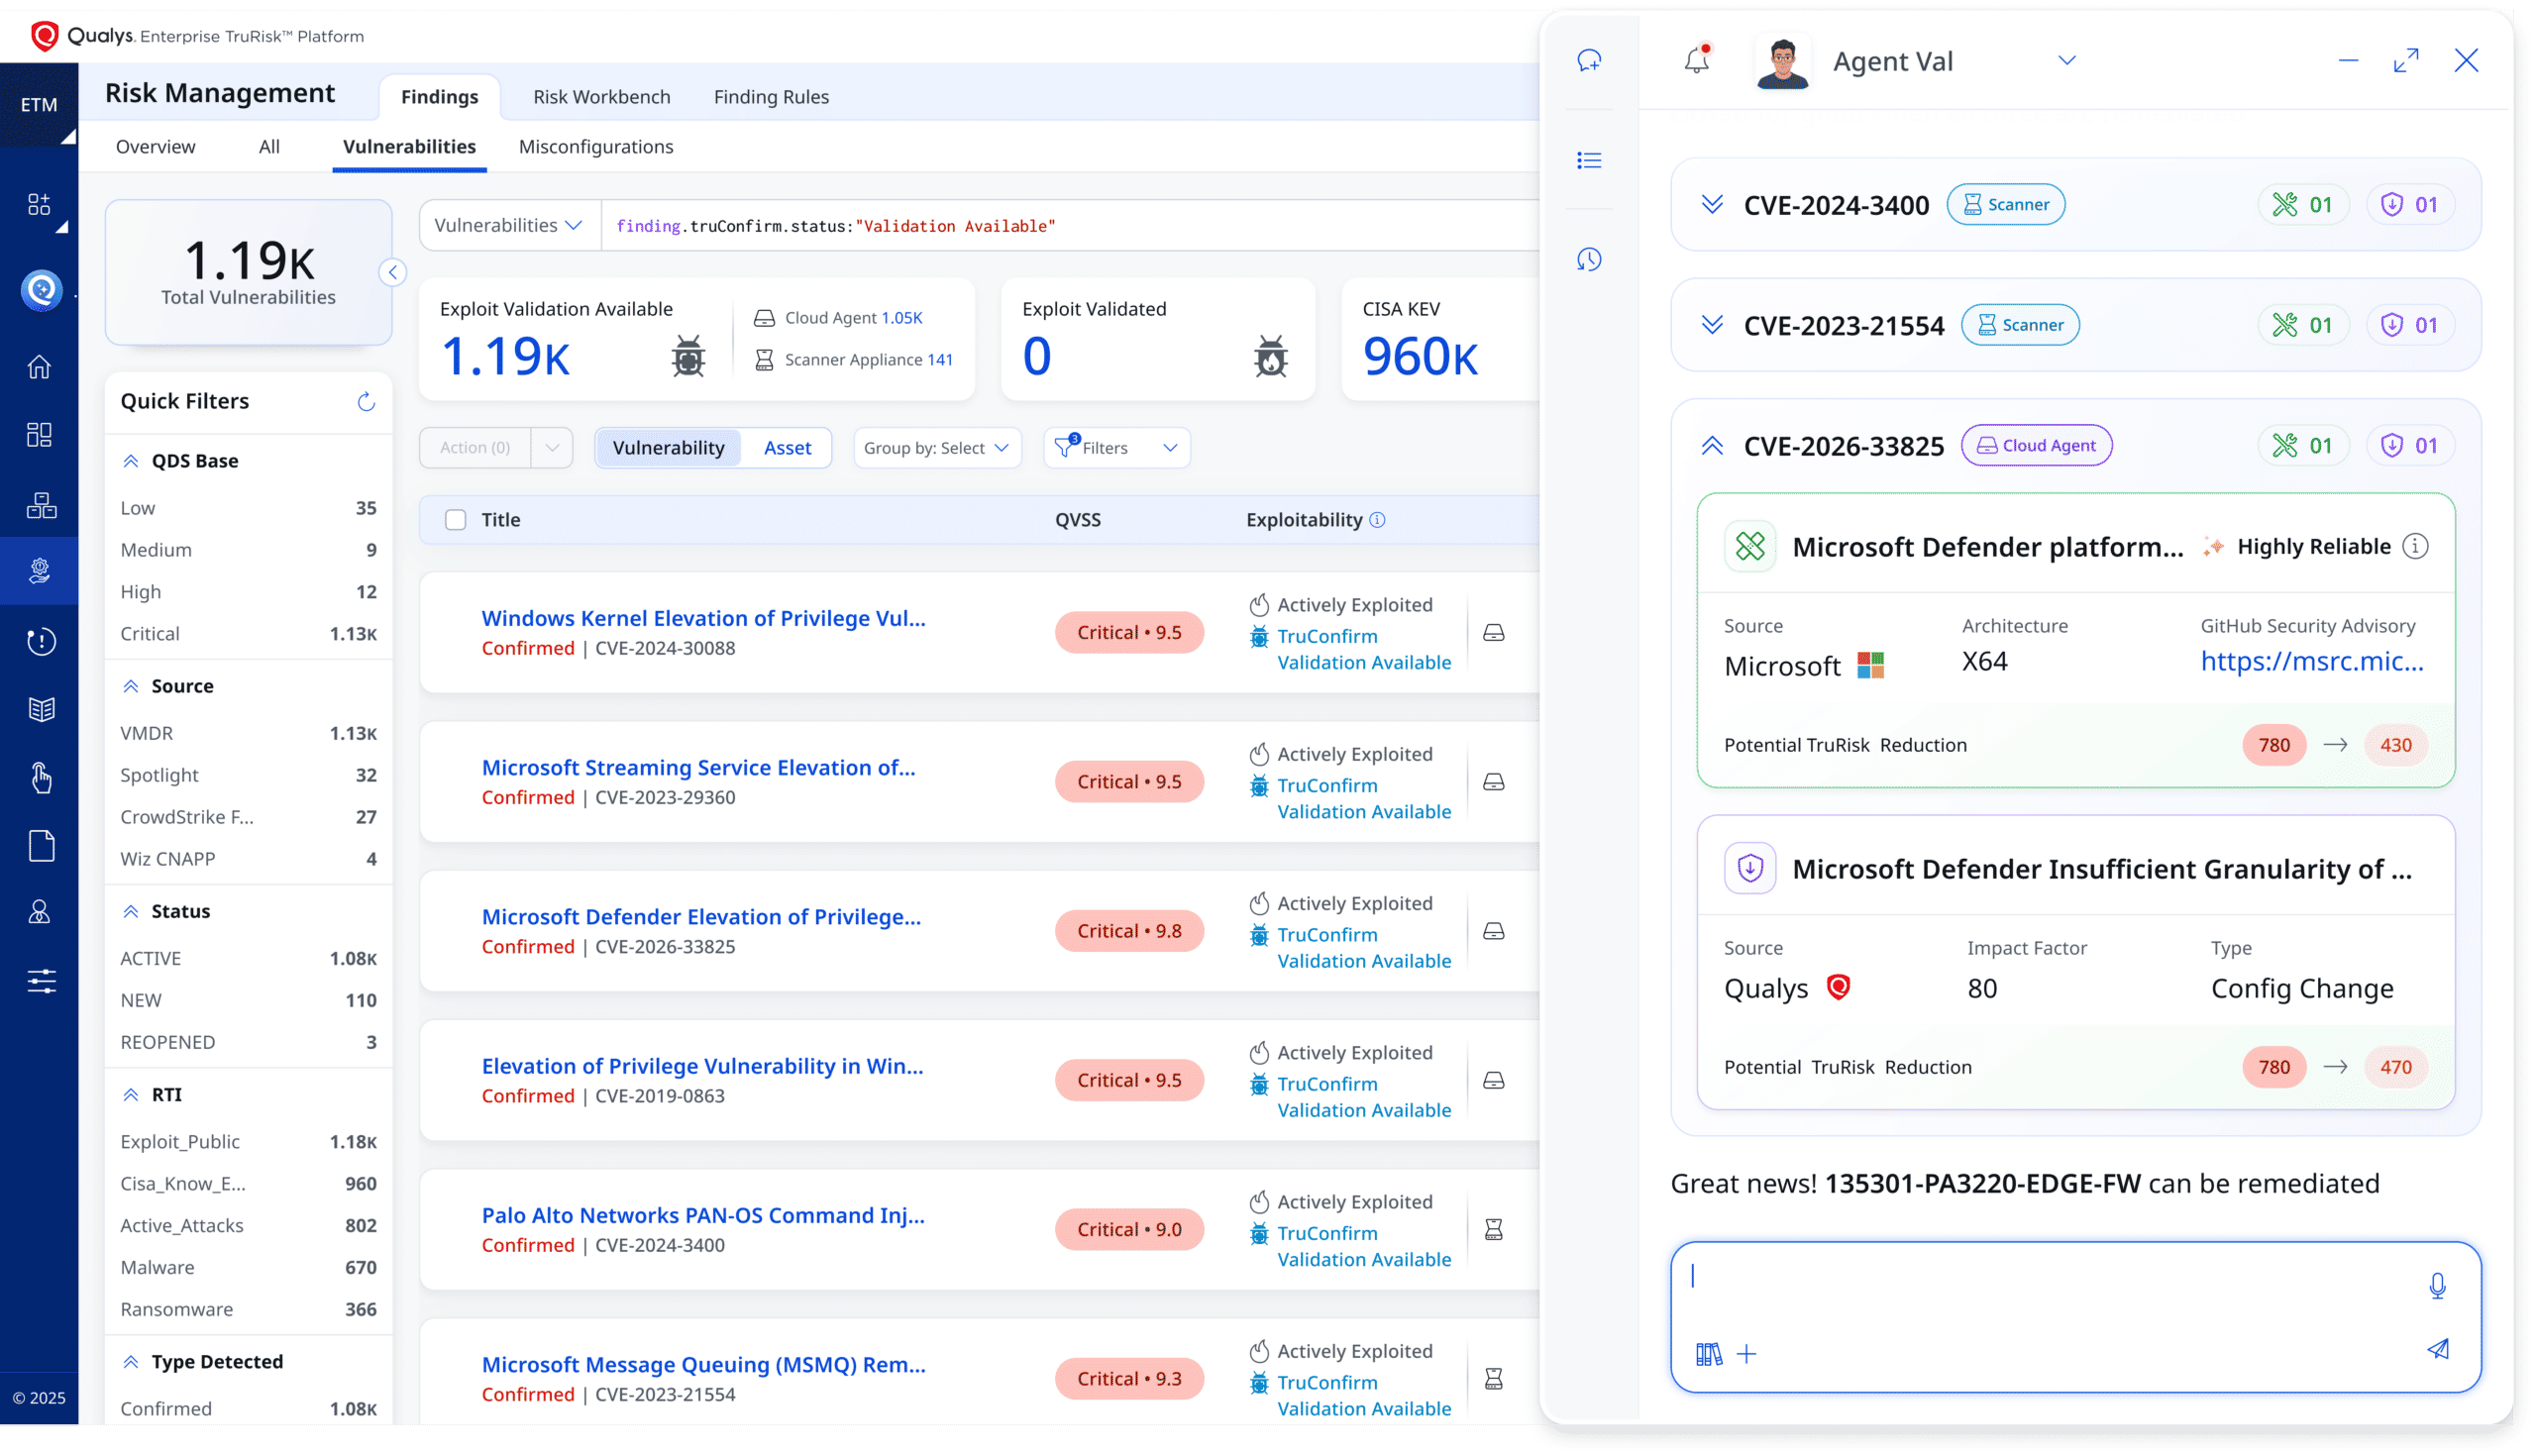The image size is (2536, 1456).
Task: Open the msrc GitHub Security Advisory link
Action: 2311,661
